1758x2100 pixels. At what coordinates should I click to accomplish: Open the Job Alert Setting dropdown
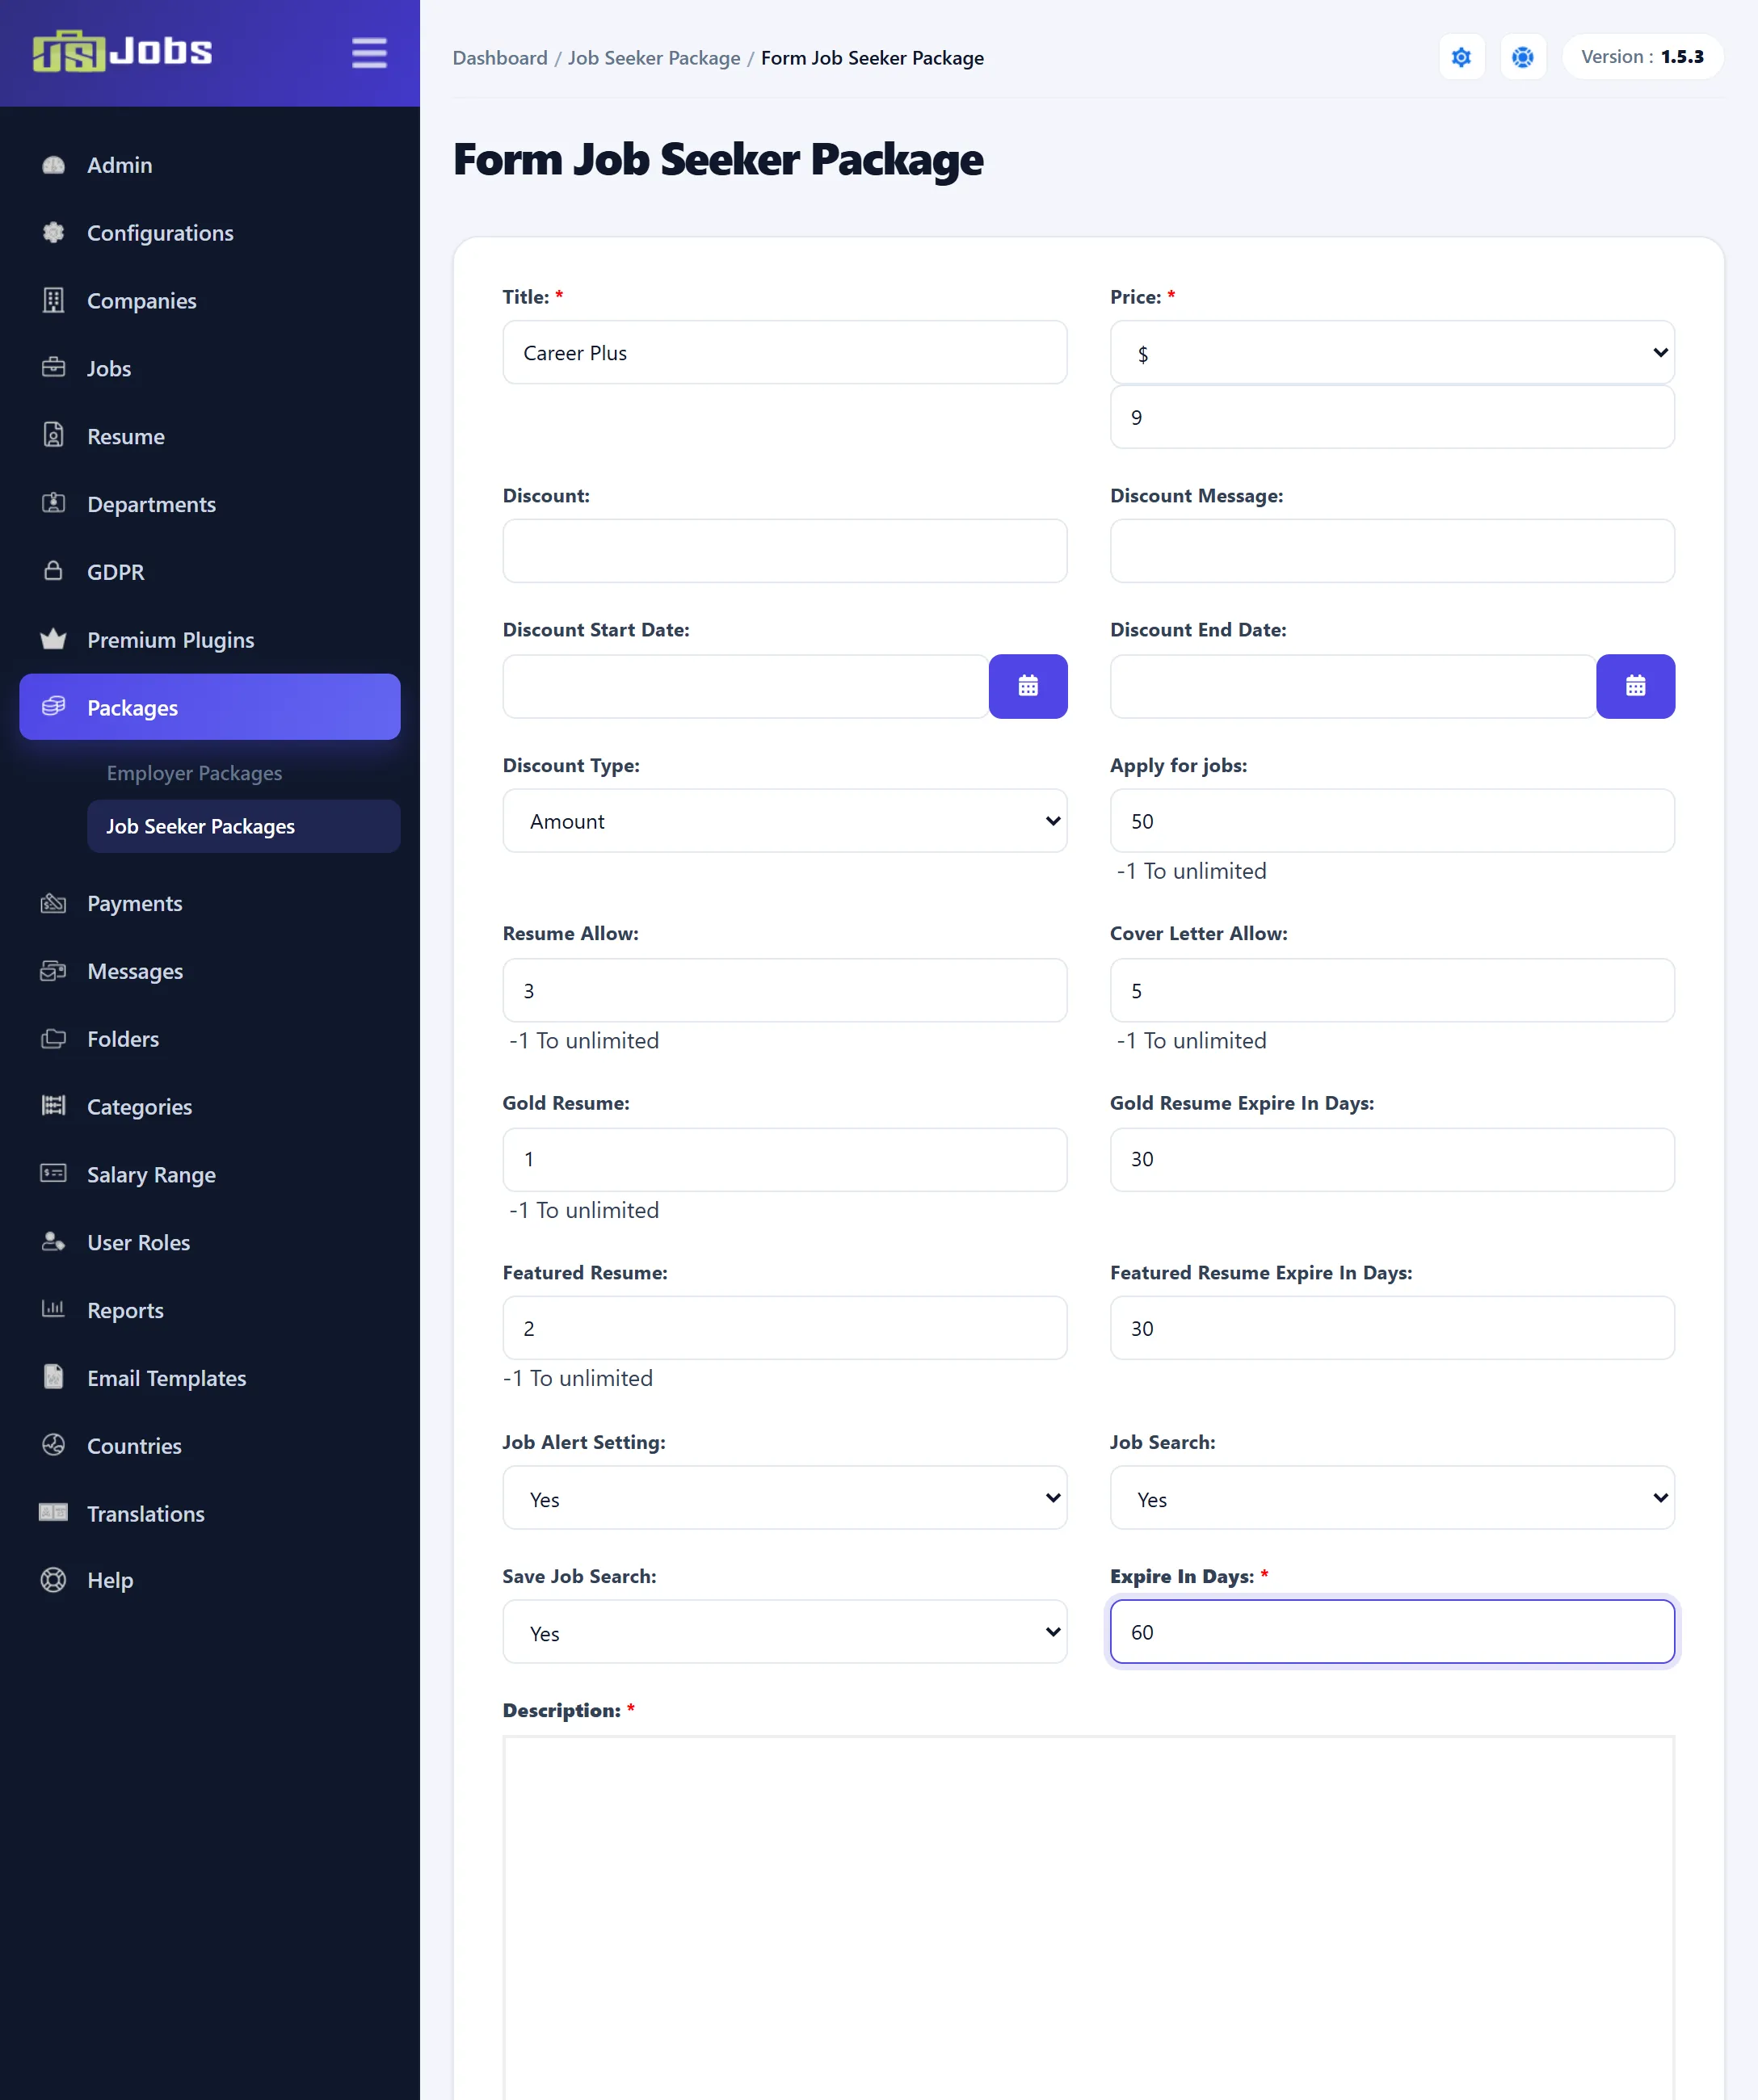784,1498
